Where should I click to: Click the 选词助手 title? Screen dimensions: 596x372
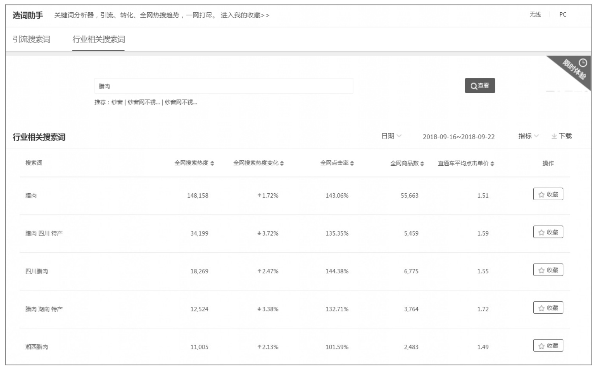tap(28, 15)
